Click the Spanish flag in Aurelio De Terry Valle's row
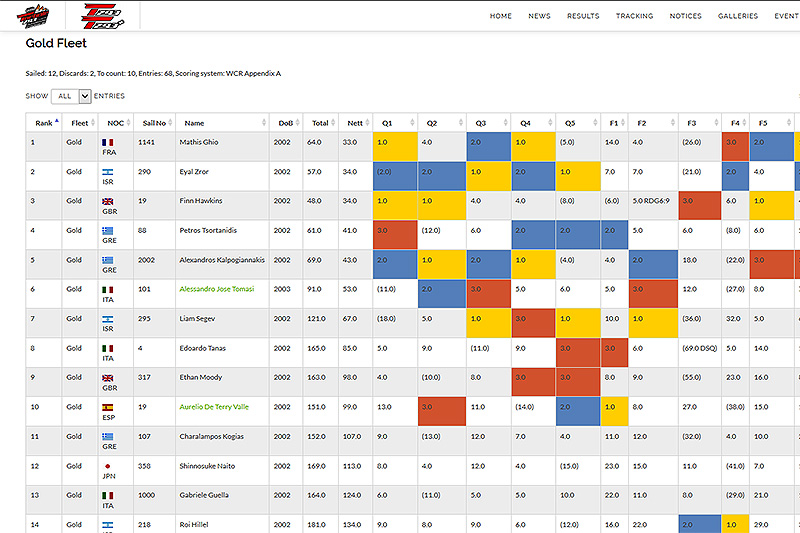The width and height of the screenshot is (800, 533). (x=108, y=408)
